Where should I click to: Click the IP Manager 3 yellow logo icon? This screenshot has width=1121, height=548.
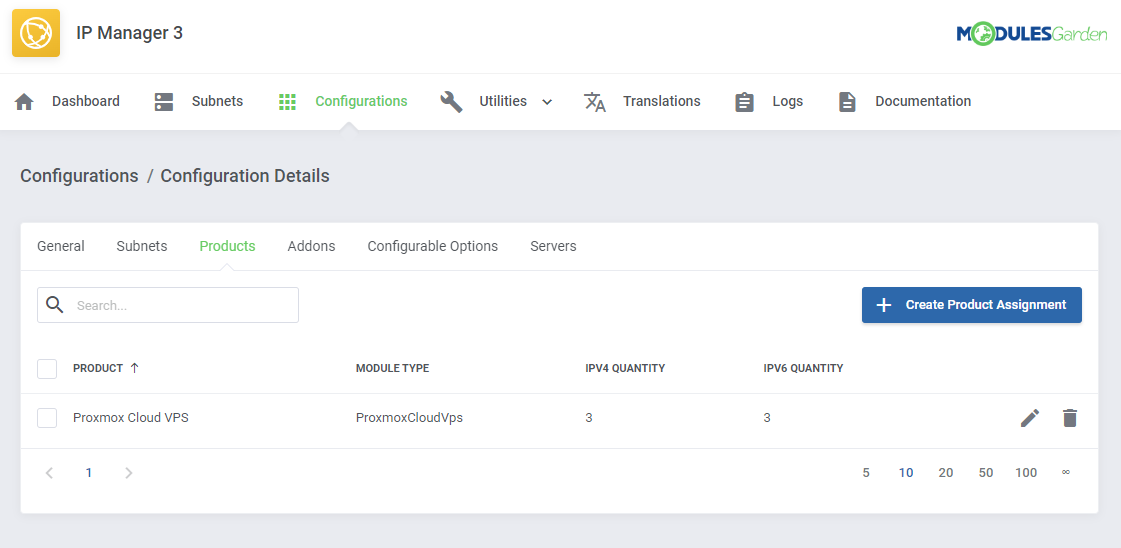36,33
